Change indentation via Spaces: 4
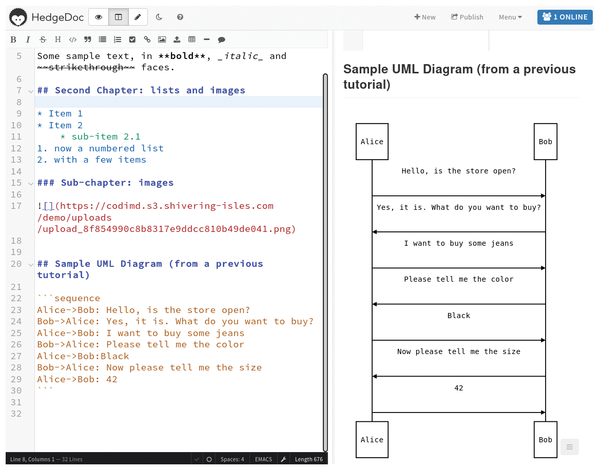600x470 pixels. [x=232, y=459]
